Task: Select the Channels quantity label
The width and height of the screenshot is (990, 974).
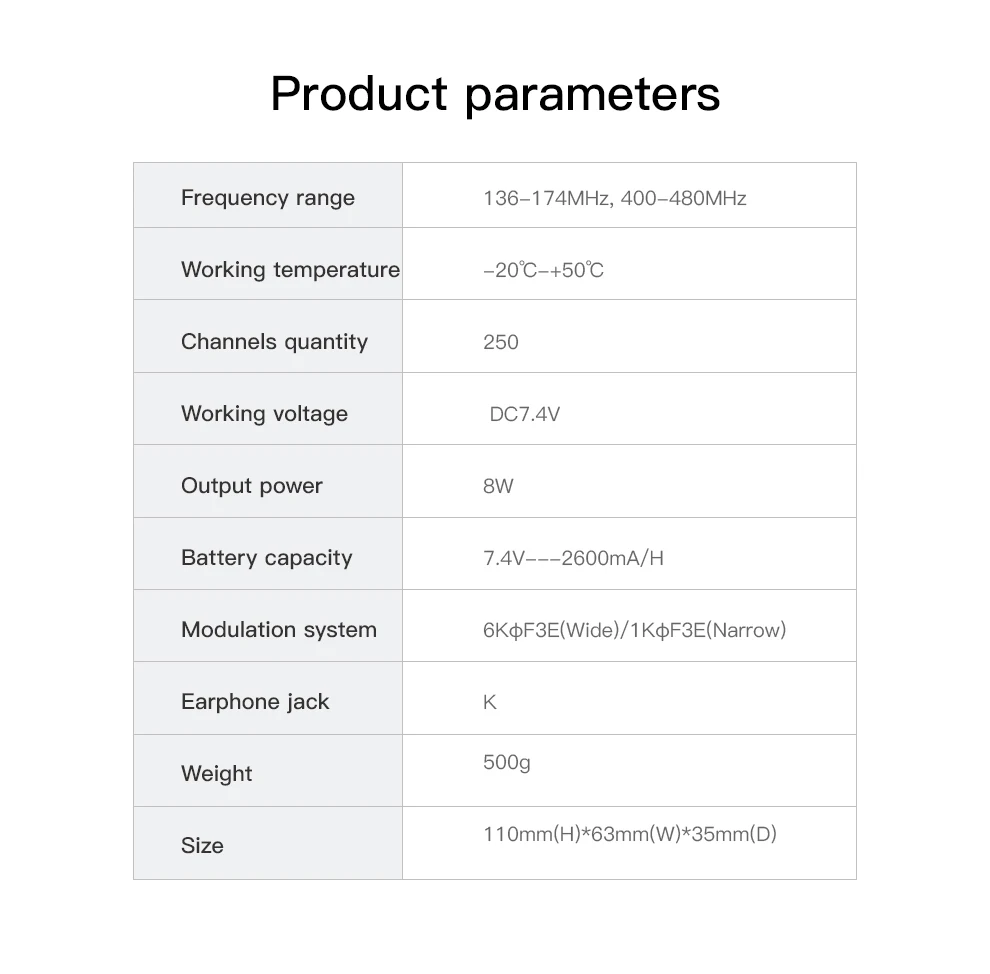Action: click(x=274, y=342)
